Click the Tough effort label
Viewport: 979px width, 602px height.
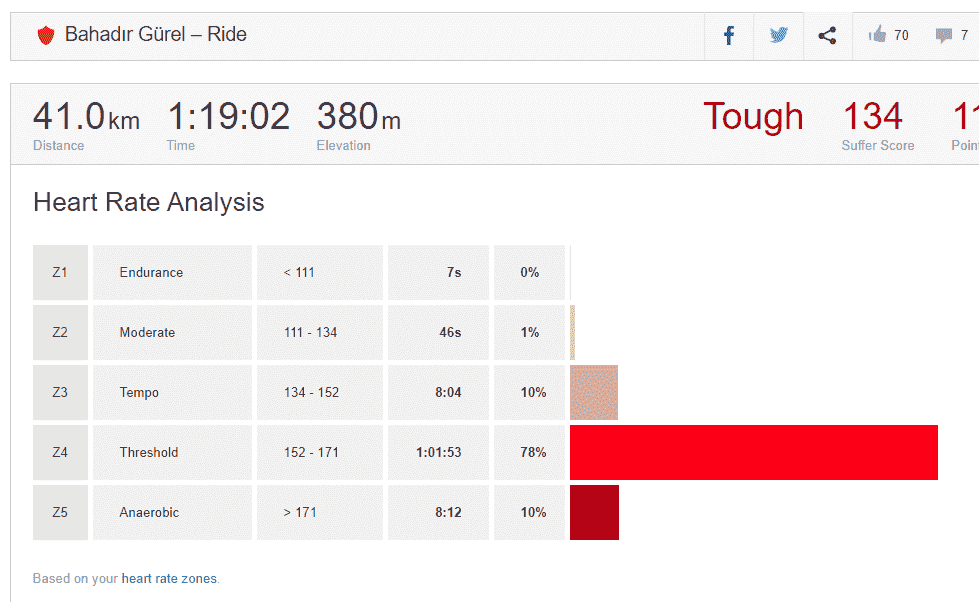pos(752,117)
